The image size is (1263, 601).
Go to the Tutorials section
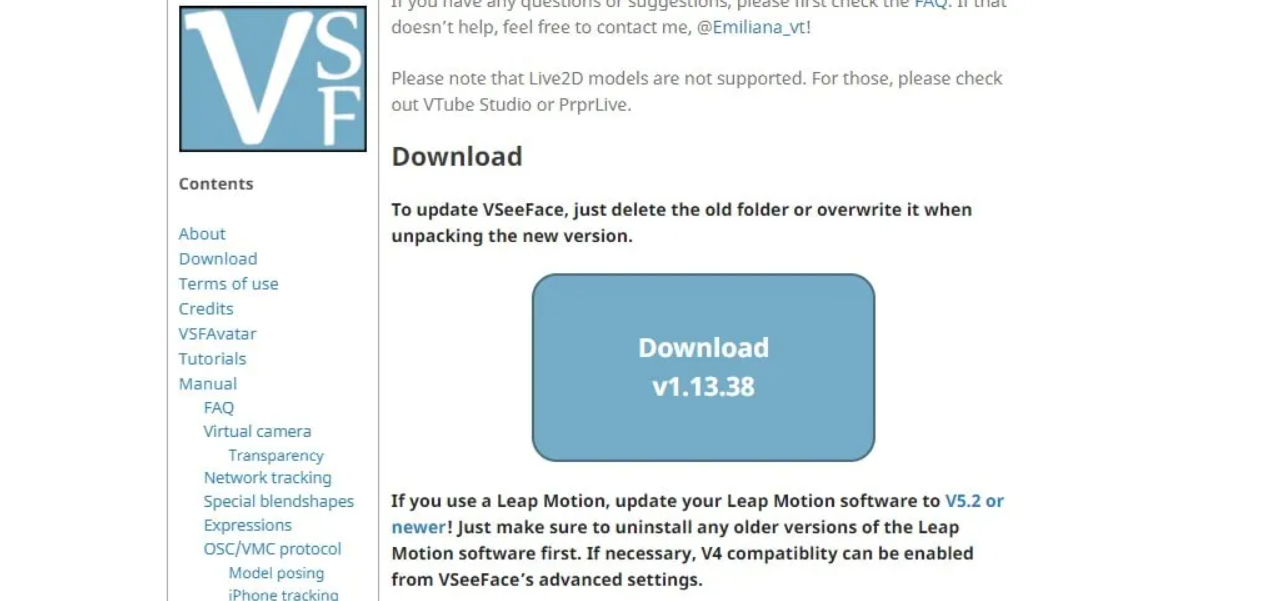(x=212, y=359)
